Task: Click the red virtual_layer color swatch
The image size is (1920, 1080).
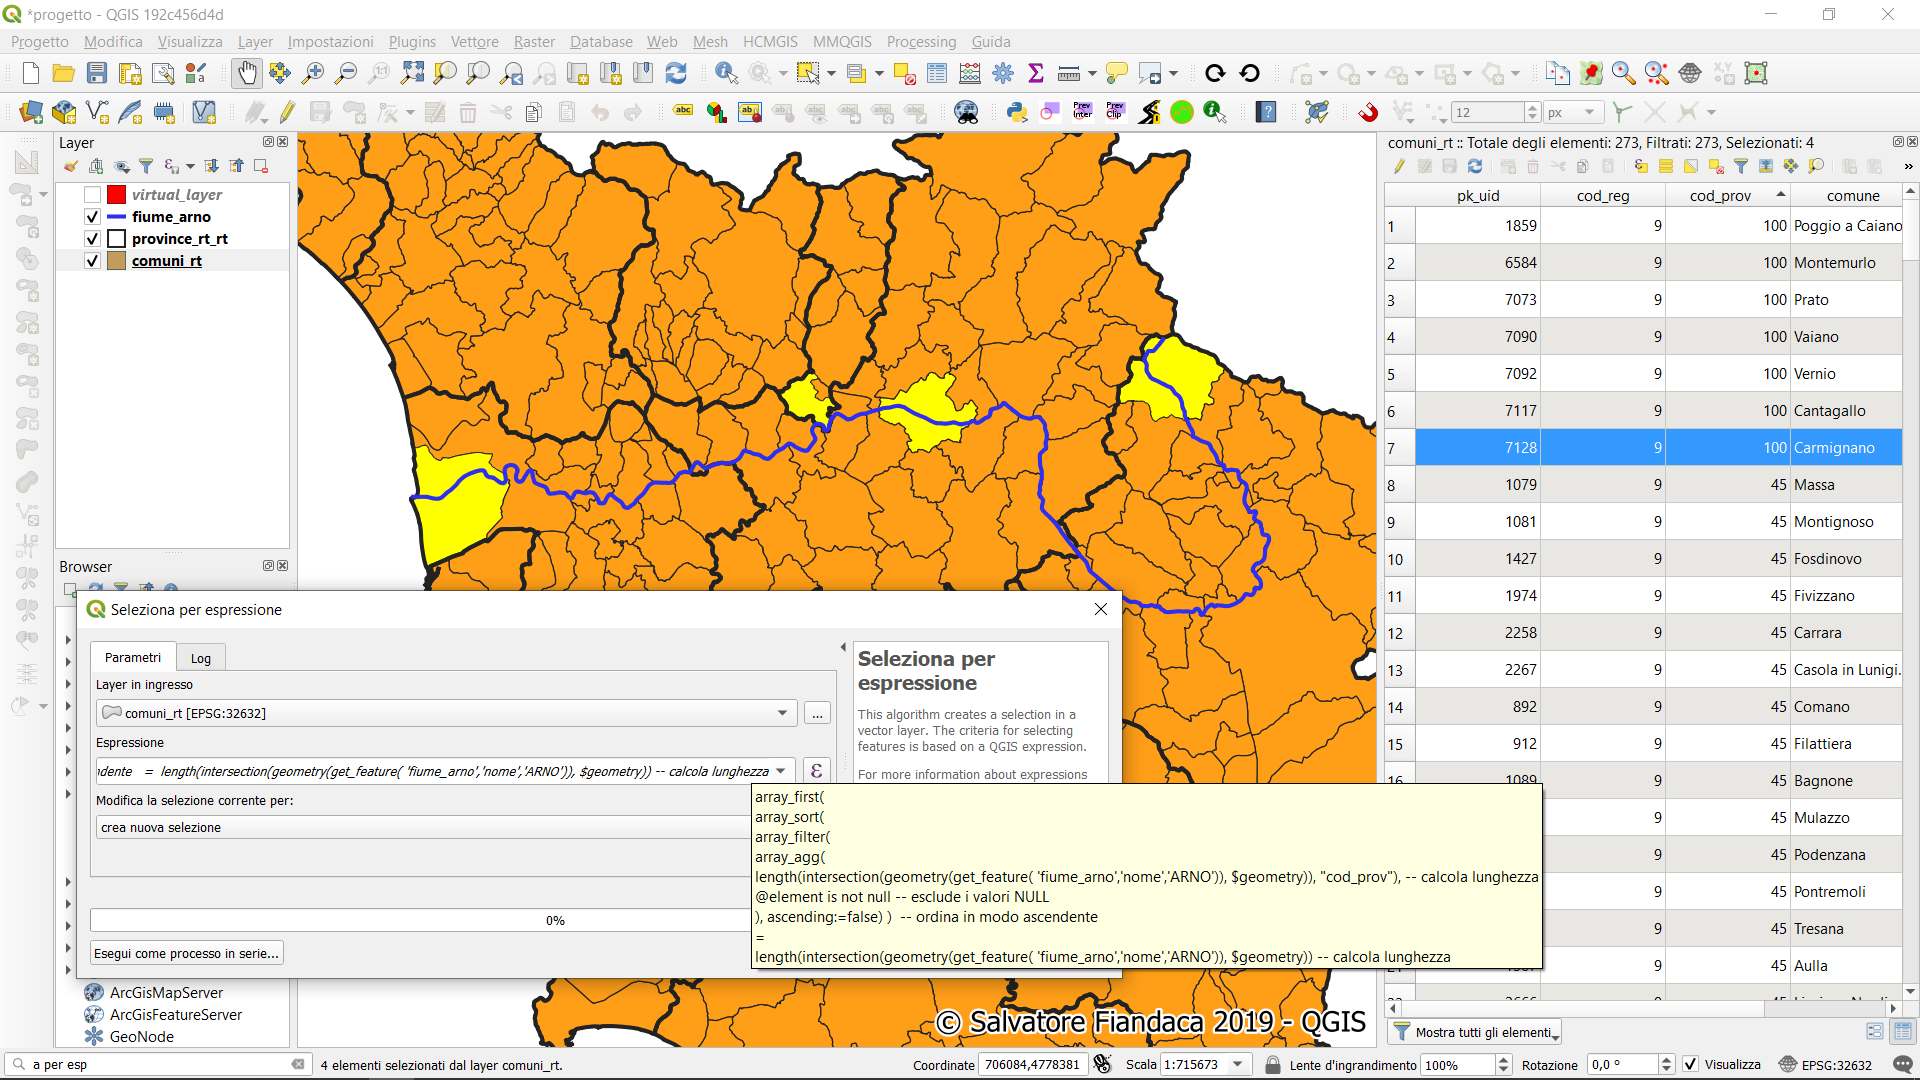Action: [116, 195]
